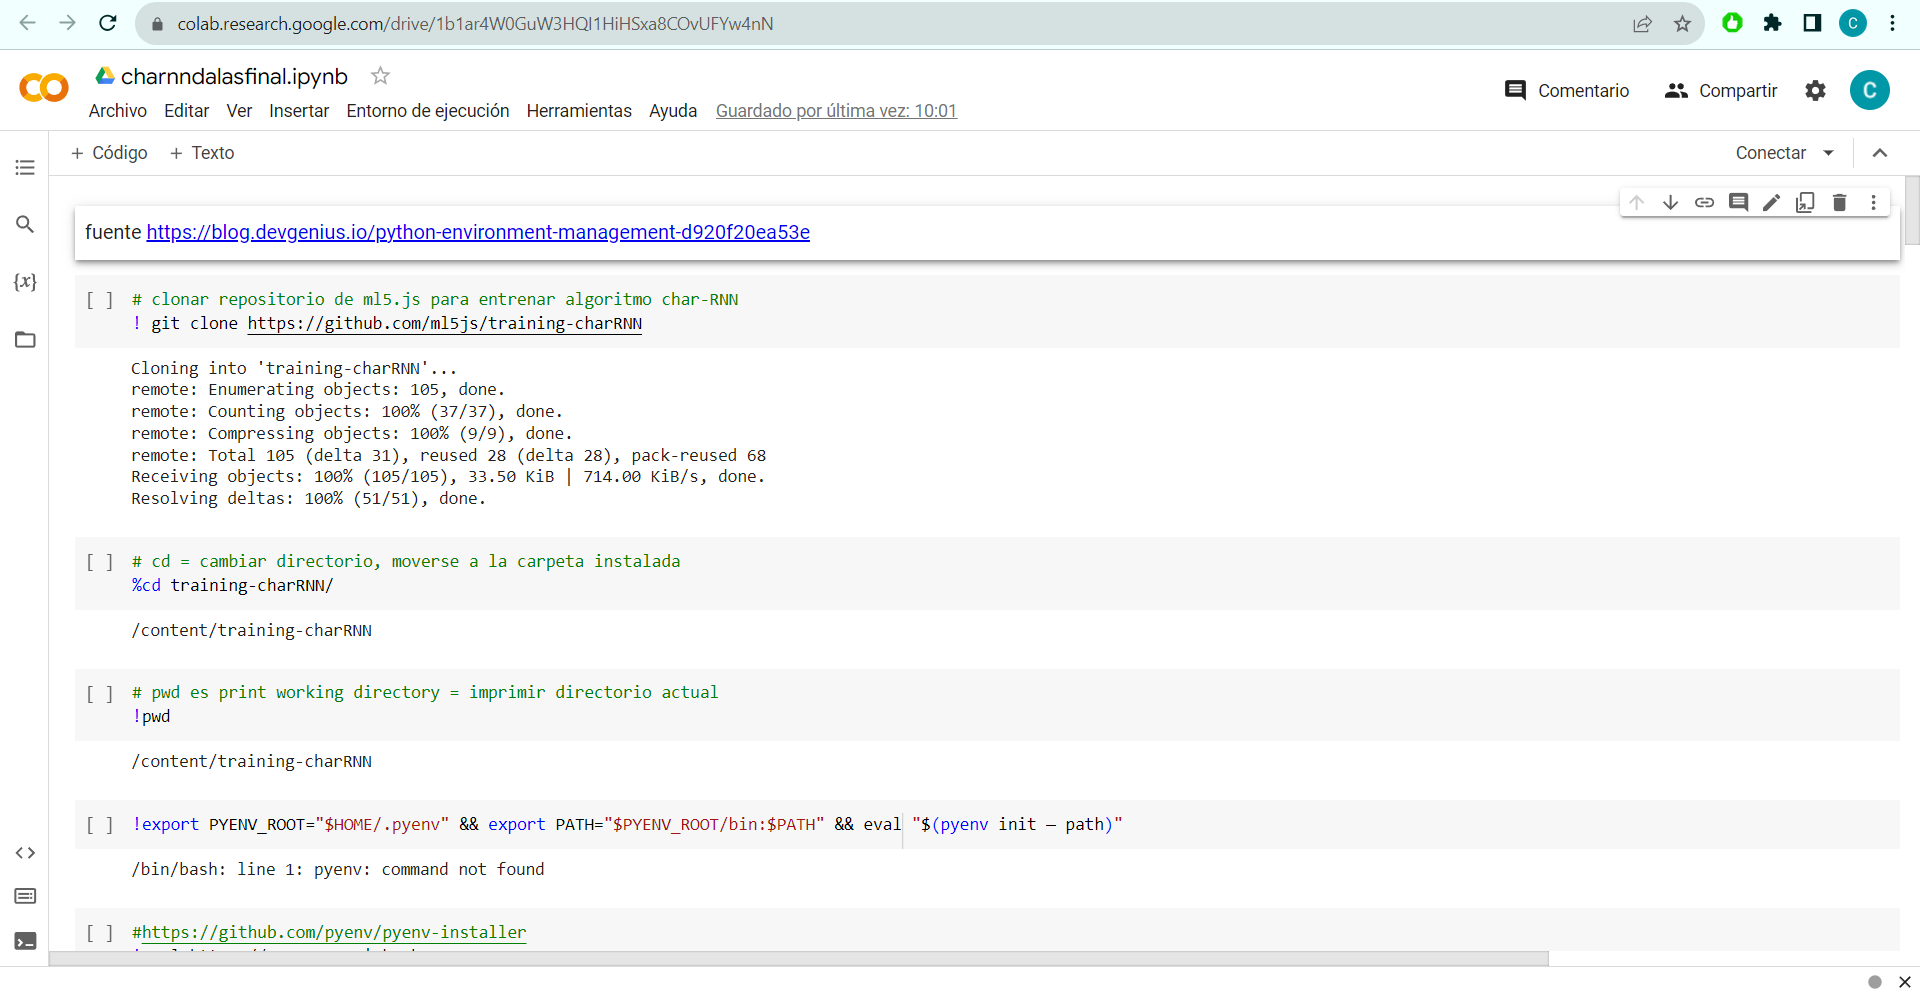The height and width of the screenshot is (993, 1920).
Task: Open Comentario panel
Action: tap(1567, 91)
